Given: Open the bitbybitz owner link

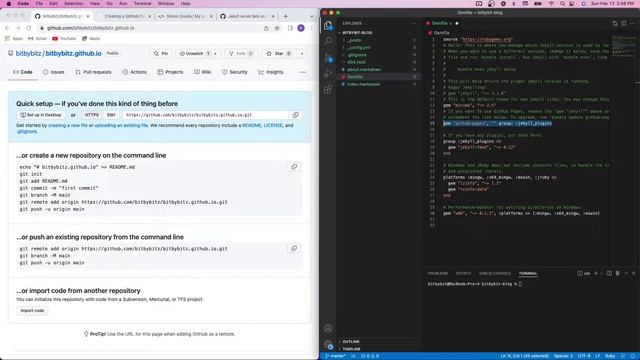Looking at the screenshot, I should click(29, 53).
